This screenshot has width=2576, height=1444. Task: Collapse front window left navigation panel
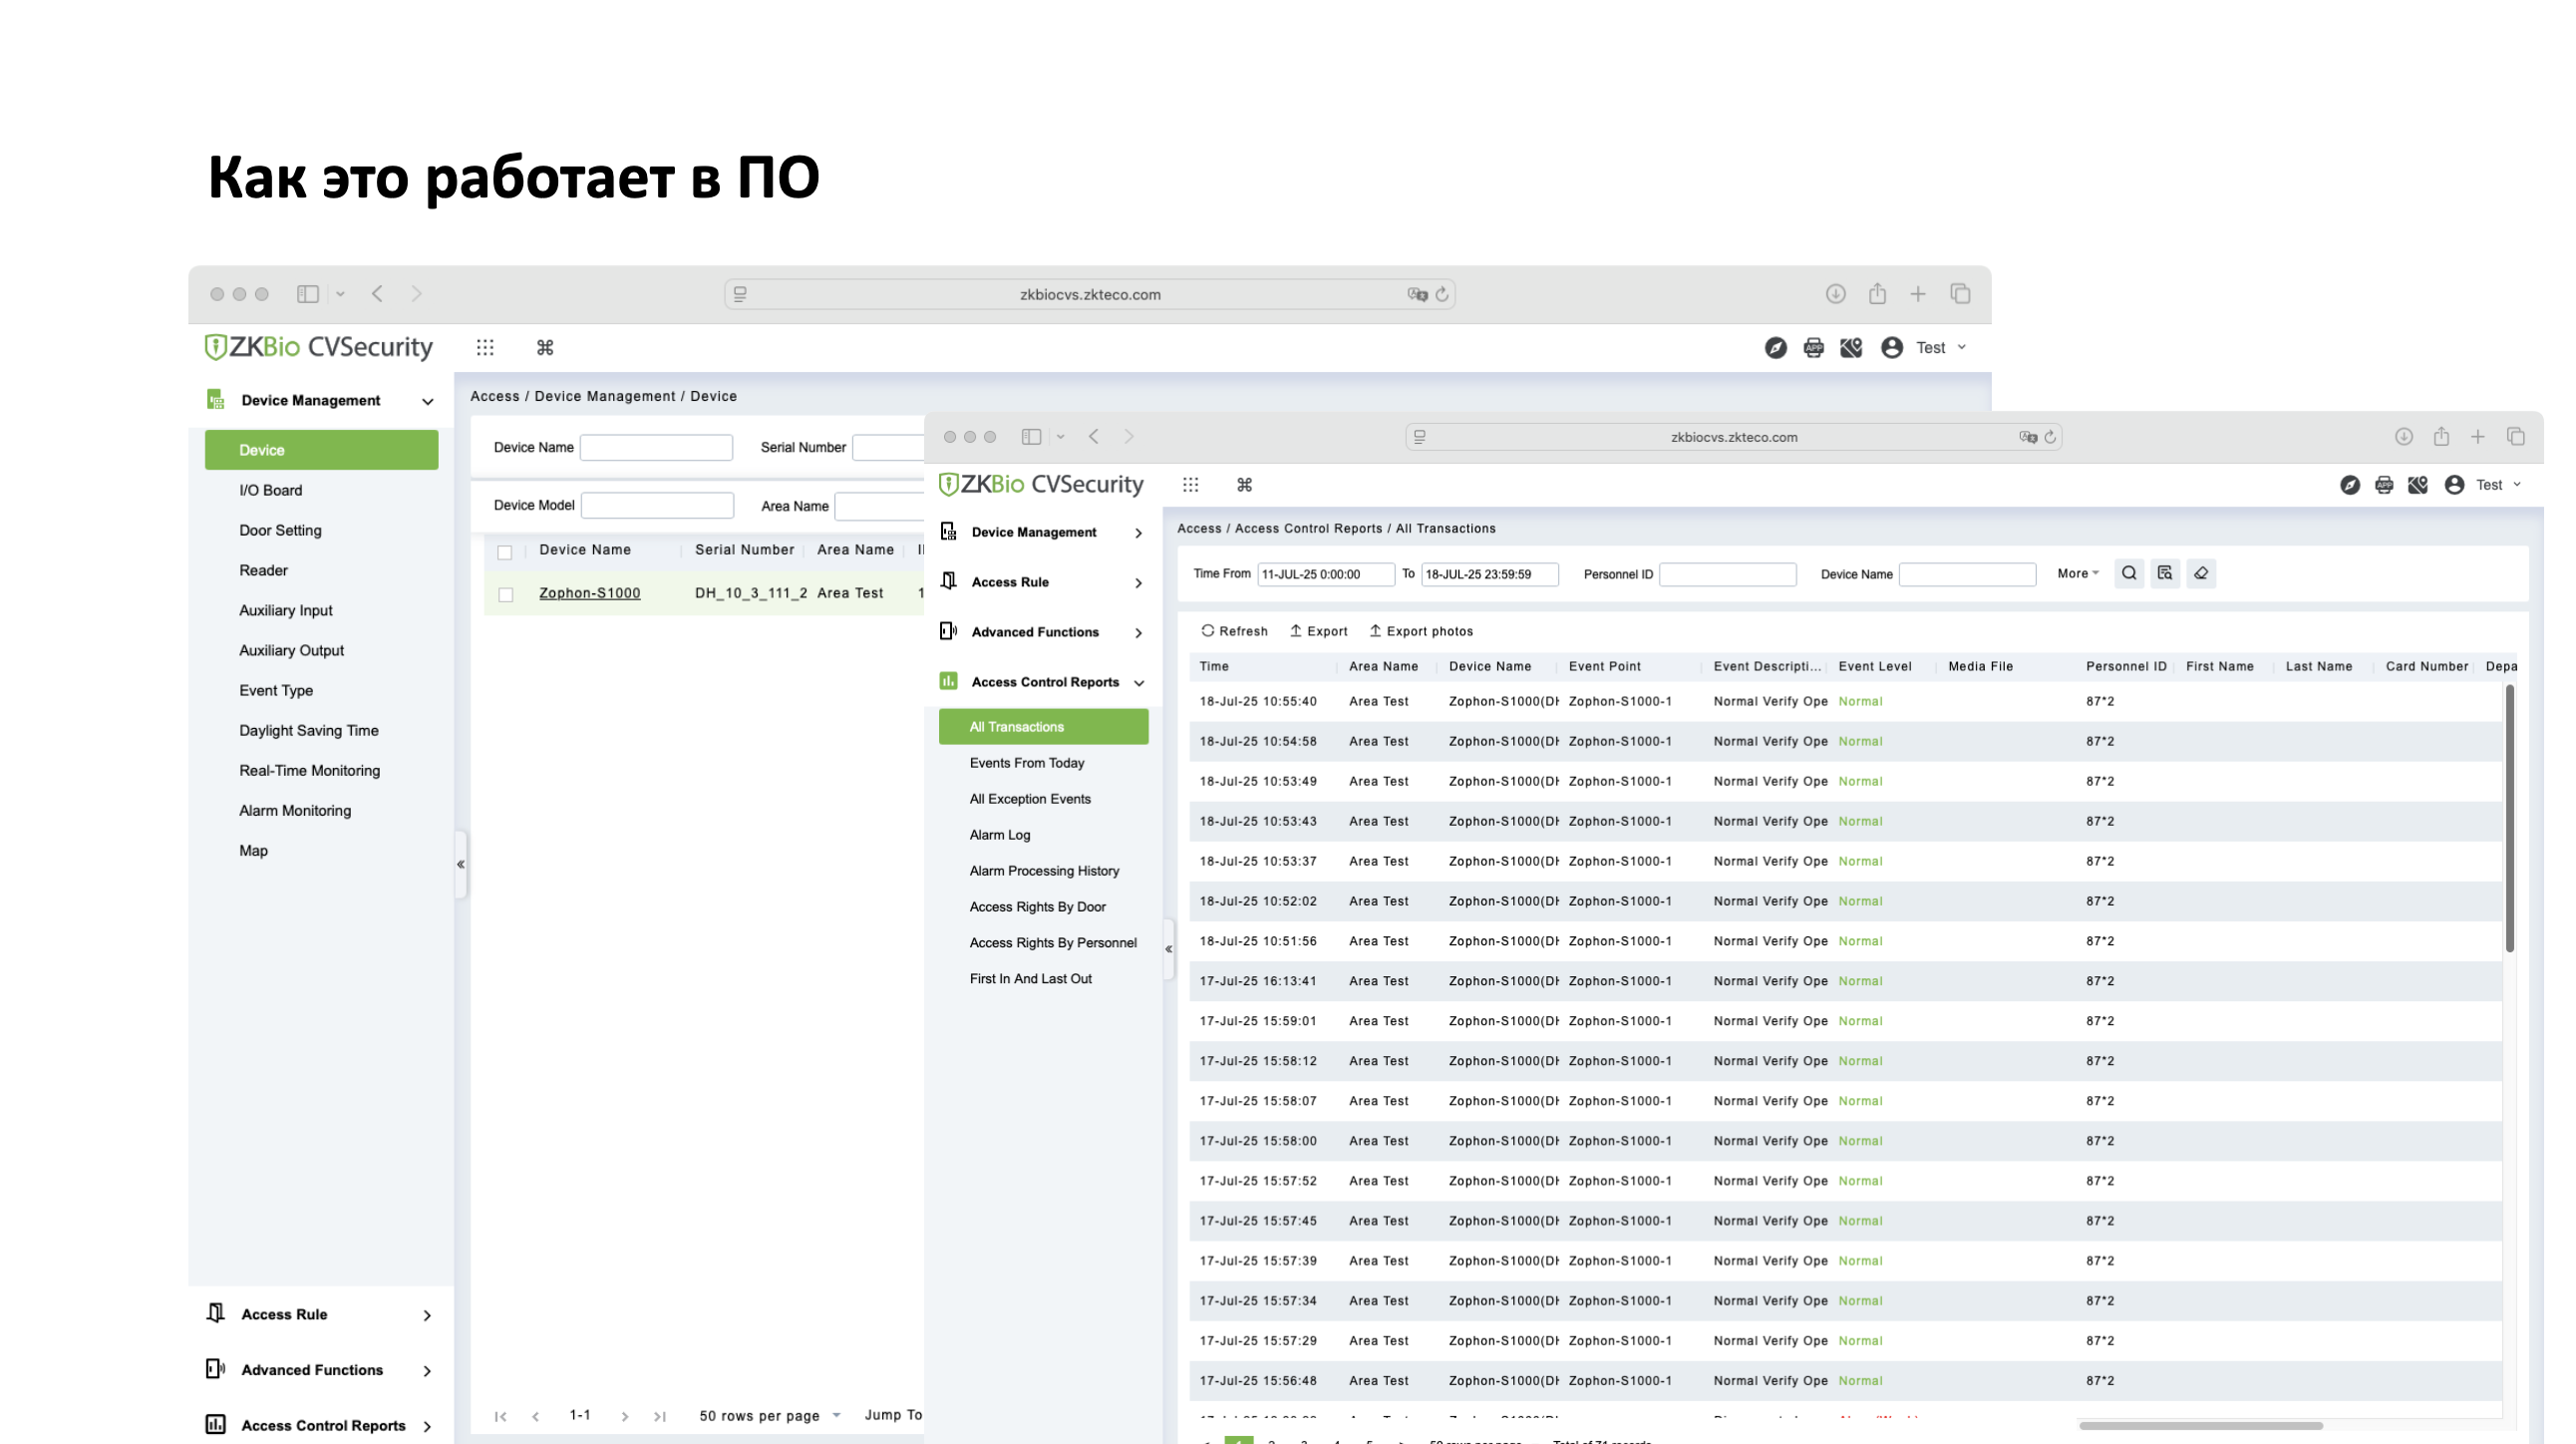(x=1168, y=949)
